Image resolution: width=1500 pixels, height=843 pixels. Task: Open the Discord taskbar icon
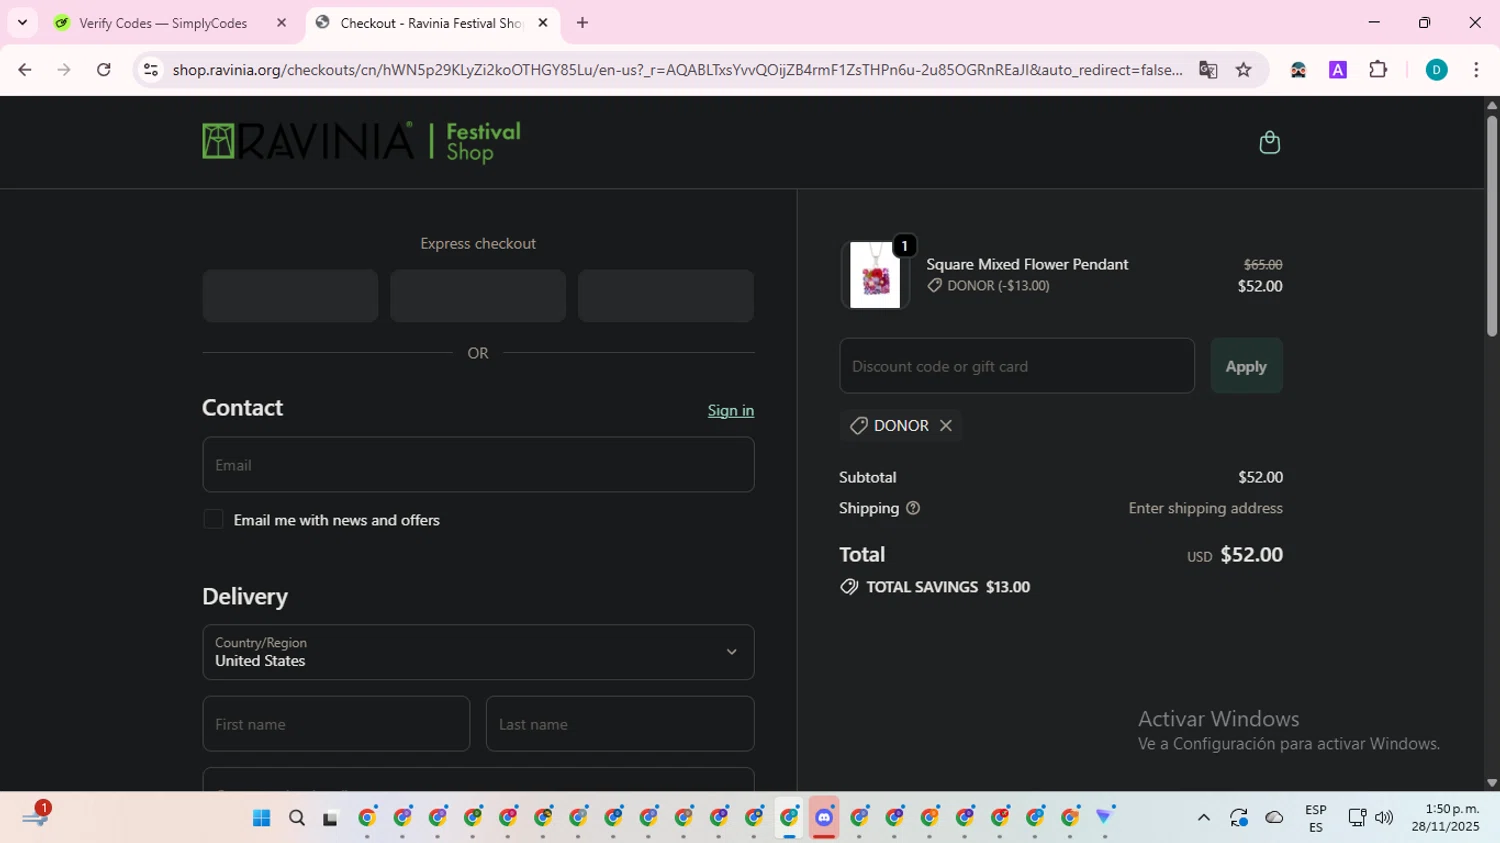click(824, 818)
